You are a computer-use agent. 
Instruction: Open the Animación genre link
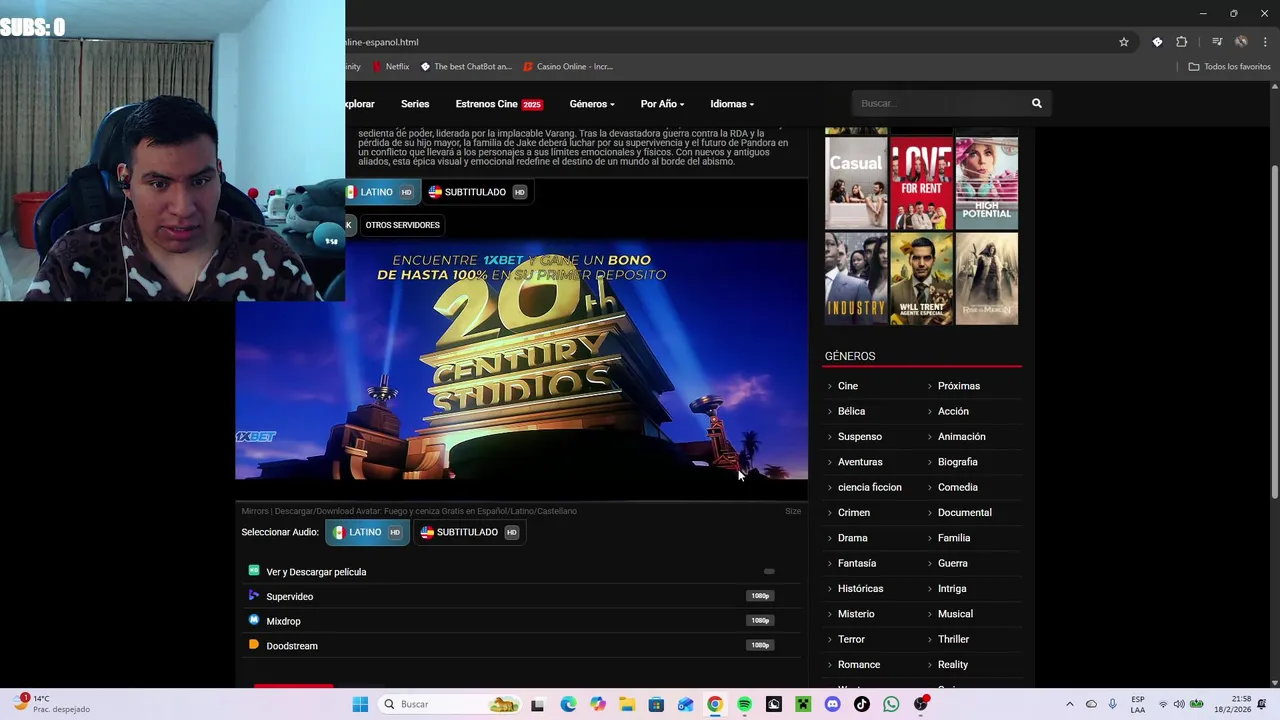(961, 436)
